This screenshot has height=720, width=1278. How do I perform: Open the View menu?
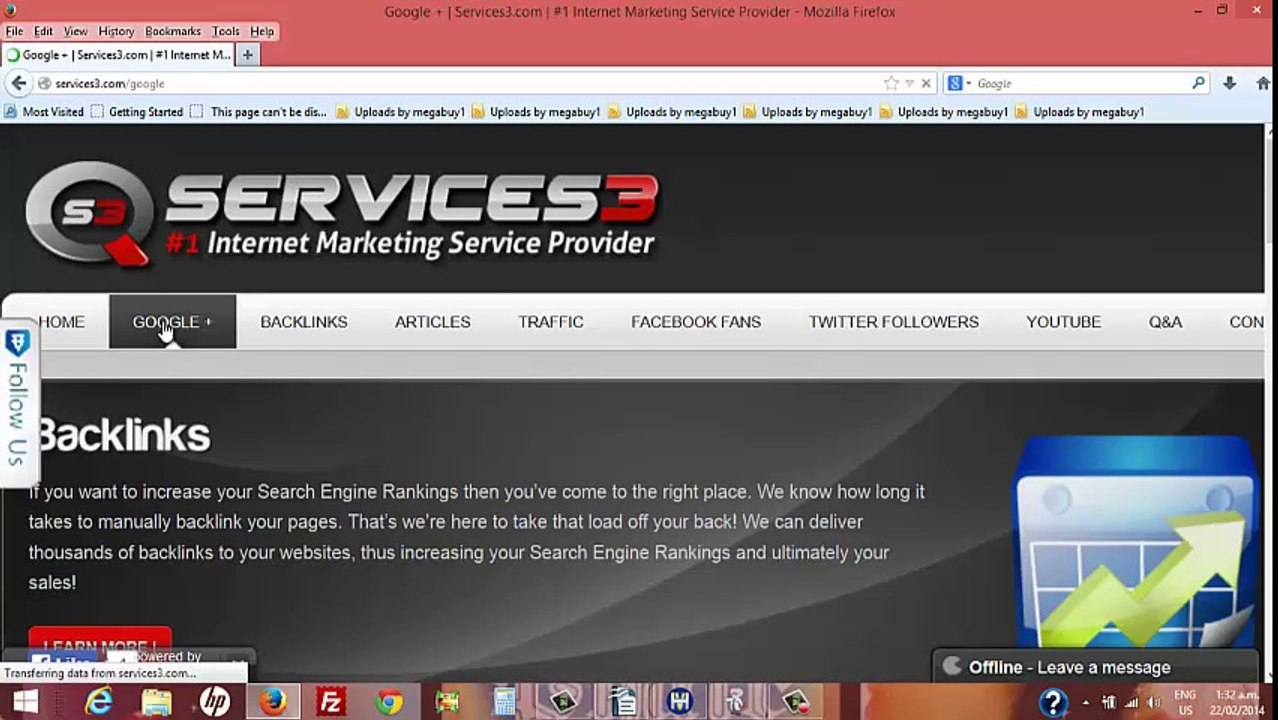75,32
